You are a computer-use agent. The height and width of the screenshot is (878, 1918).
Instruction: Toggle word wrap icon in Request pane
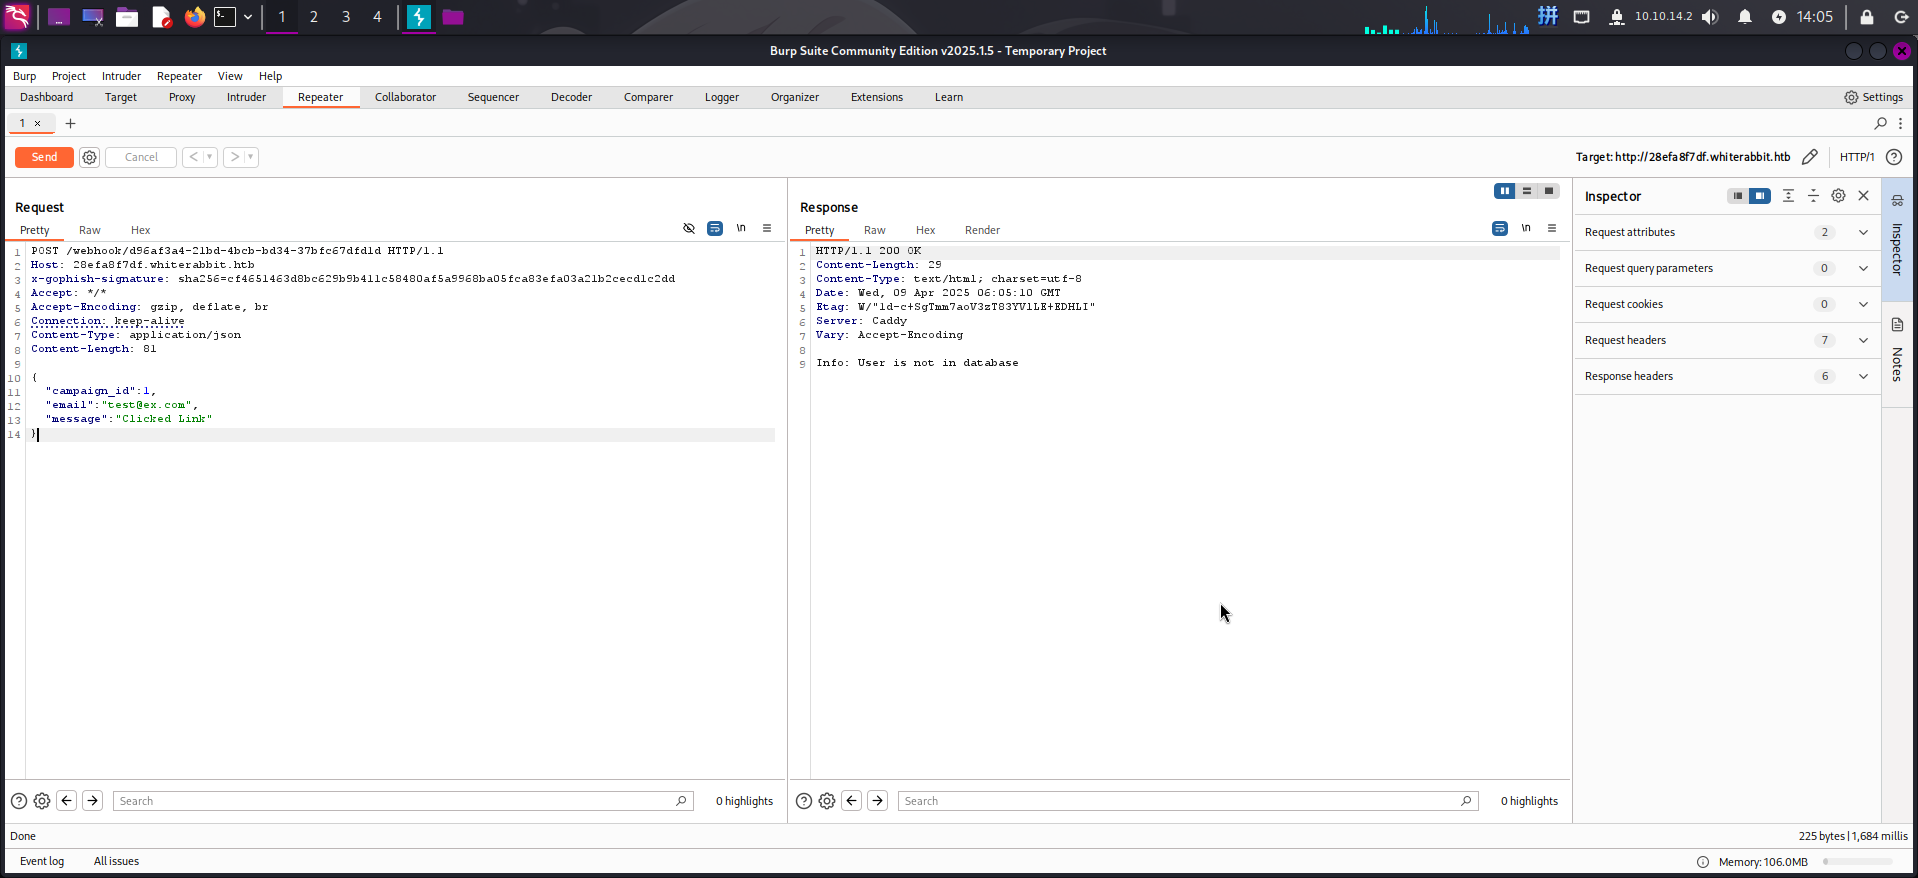tap(715, 229)
